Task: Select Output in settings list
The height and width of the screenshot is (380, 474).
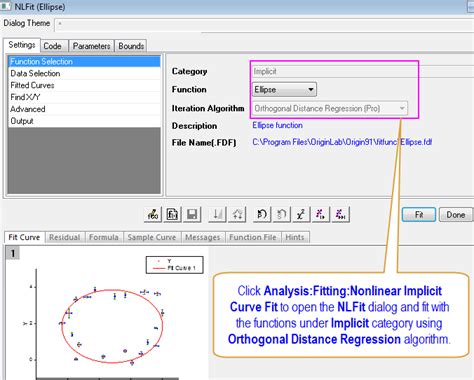Action: click(x=84, y=121)
